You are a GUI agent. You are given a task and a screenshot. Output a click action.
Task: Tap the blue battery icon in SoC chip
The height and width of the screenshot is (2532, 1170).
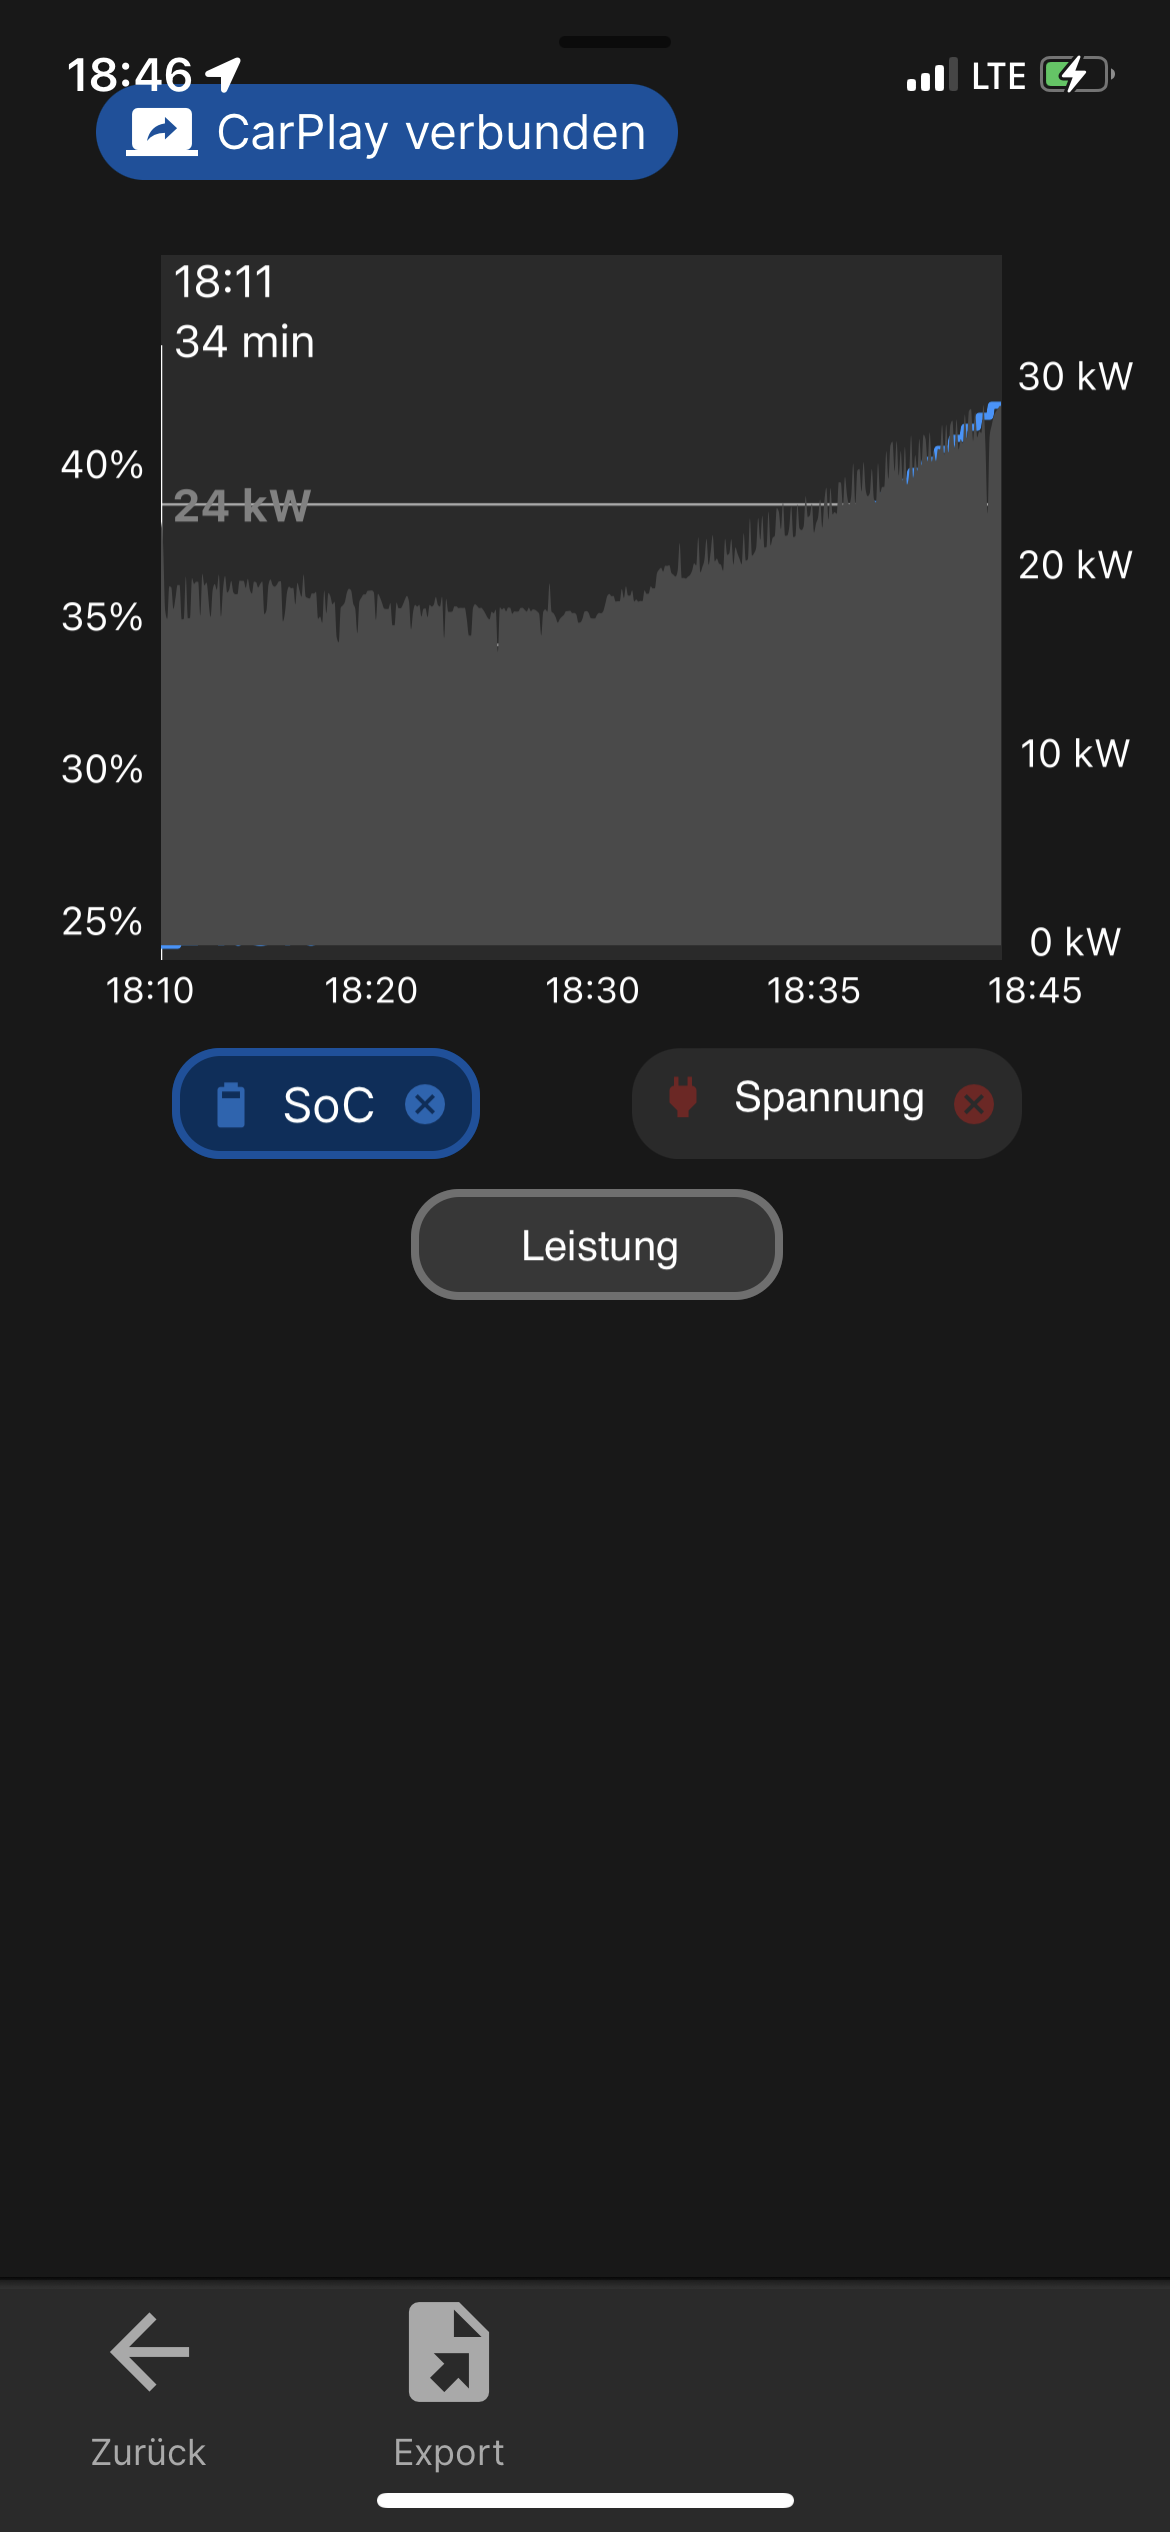pos(231,1105)
